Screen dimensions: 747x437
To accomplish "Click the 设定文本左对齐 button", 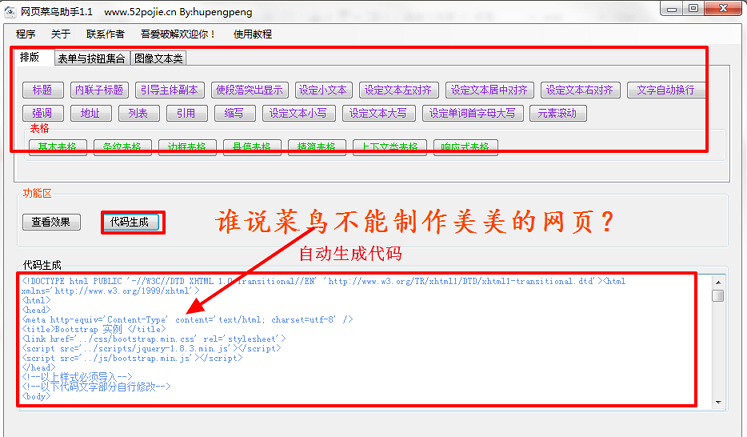I will coord(398,90).
